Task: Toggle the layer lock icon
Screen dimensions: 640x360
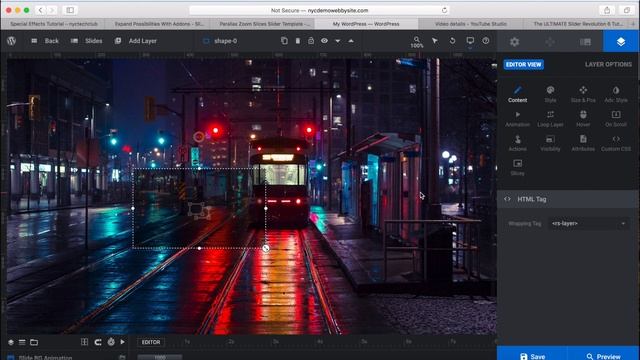Action: pyautogui.click(x=311, y=40)
